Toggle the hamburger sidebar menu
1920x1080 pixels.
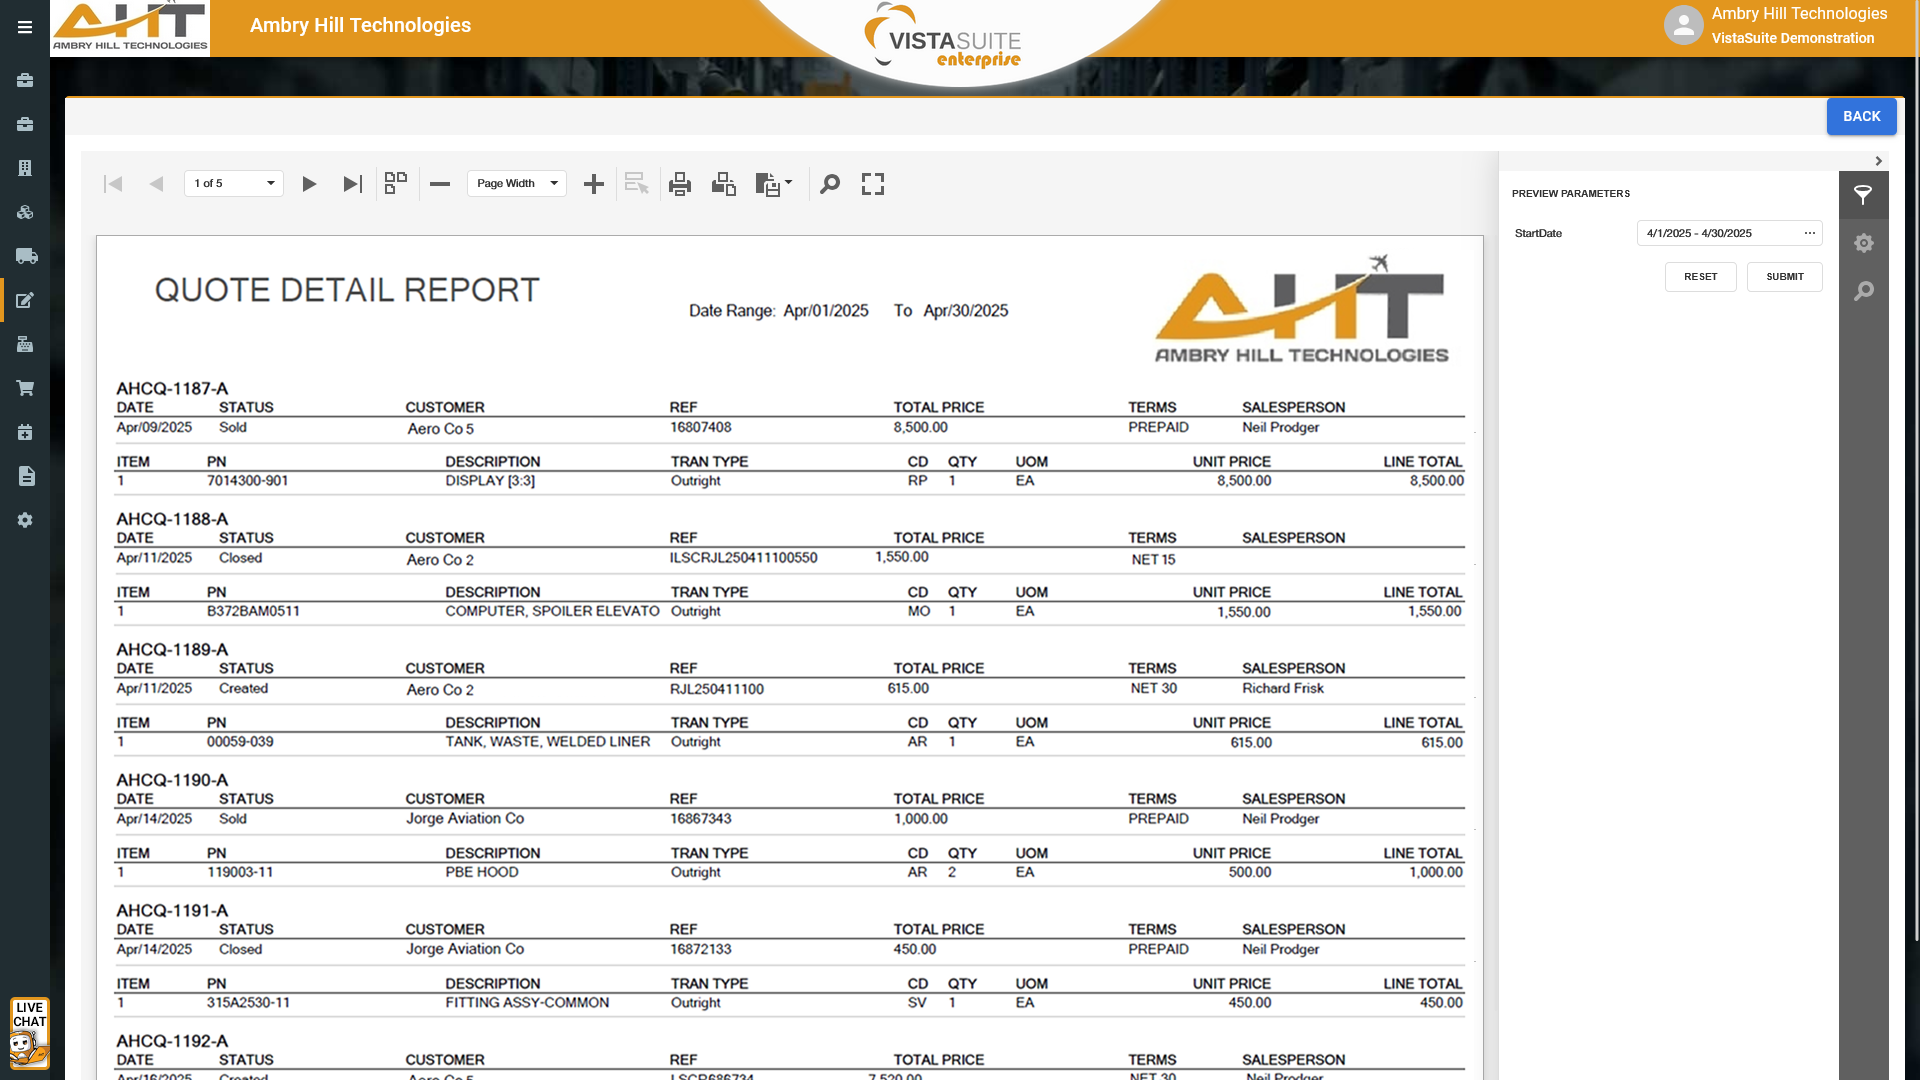tap(25, 28)
